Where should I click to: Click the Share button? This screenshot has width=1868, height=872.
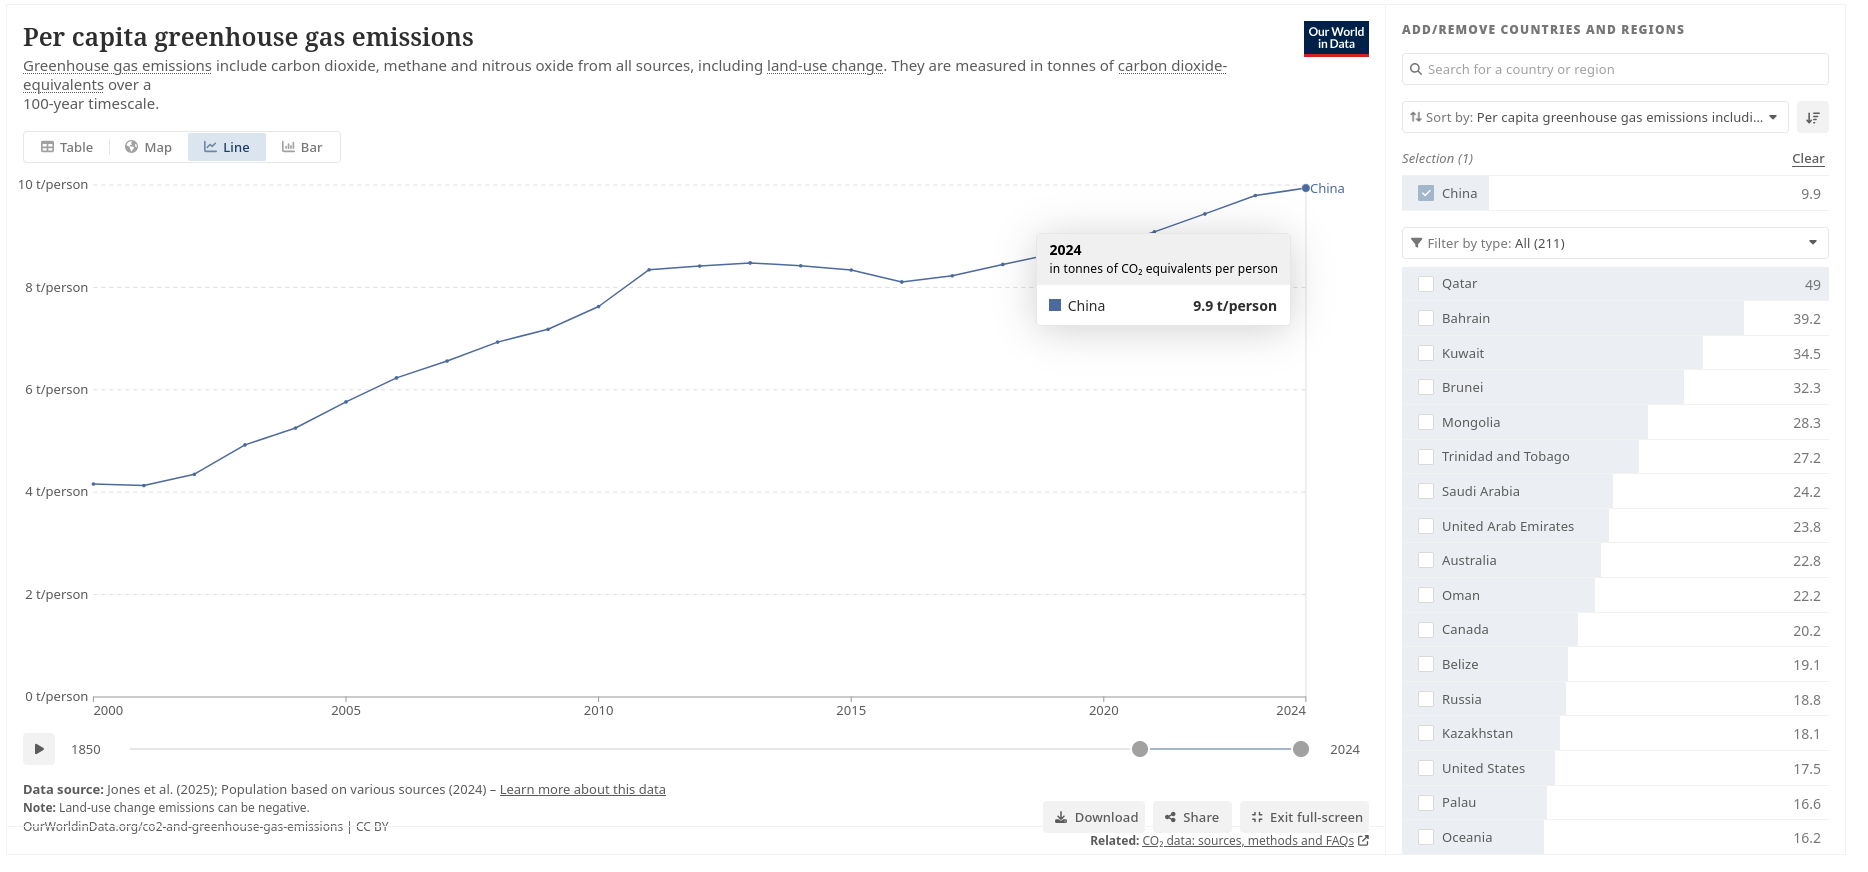pos(1191,817)
